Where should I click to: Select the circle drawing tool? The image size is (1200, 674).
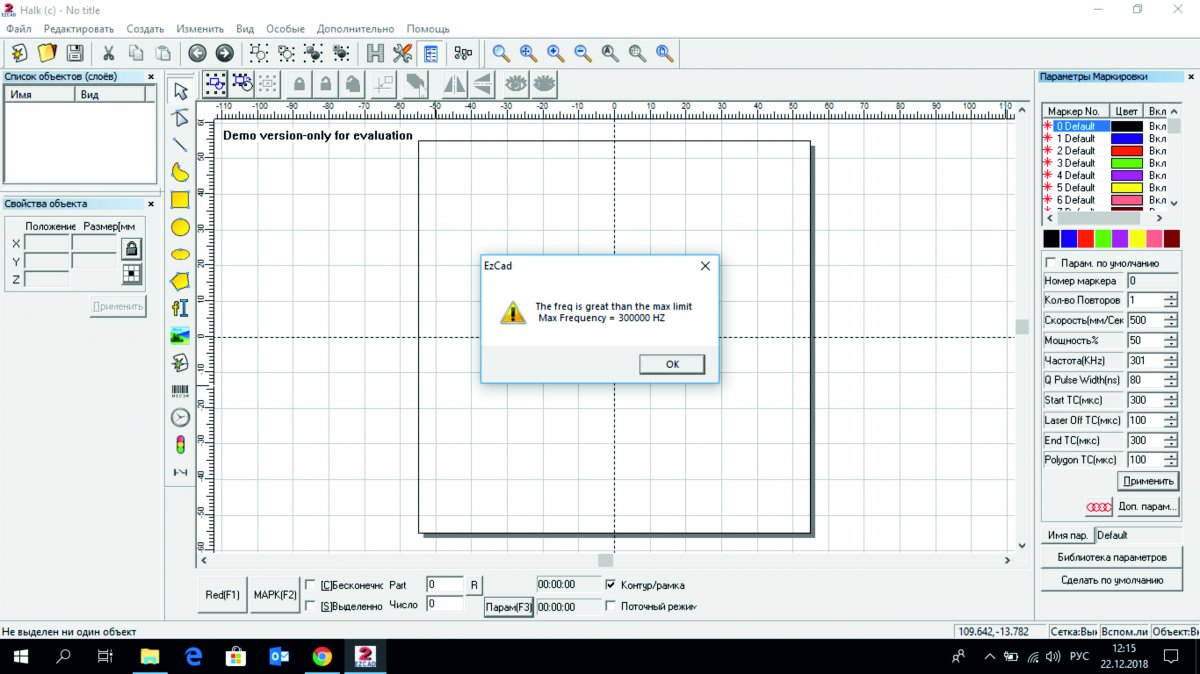(180, 228)
